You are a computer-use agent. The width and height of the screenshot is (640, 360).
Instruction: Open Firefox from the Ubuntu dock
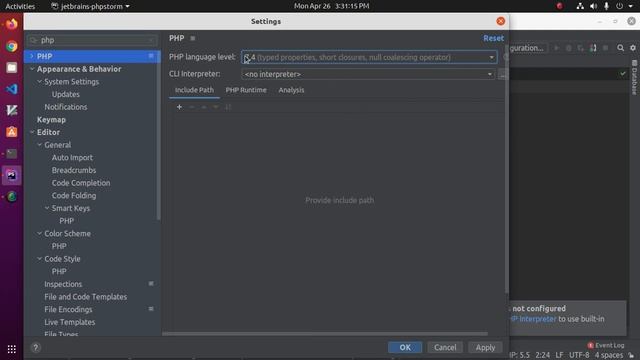tap(12, 24)
